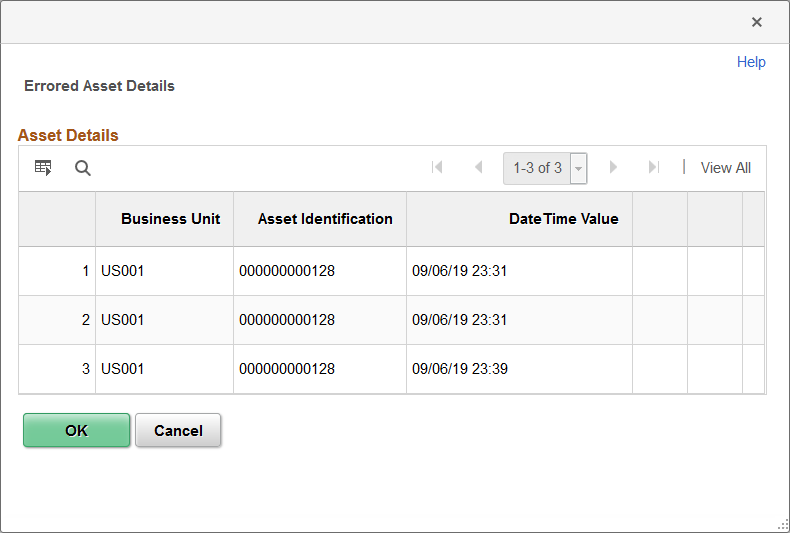This screenshot has width=790, height=533.
Task: Sort by Business Unit column header
Action: (170, 219)
